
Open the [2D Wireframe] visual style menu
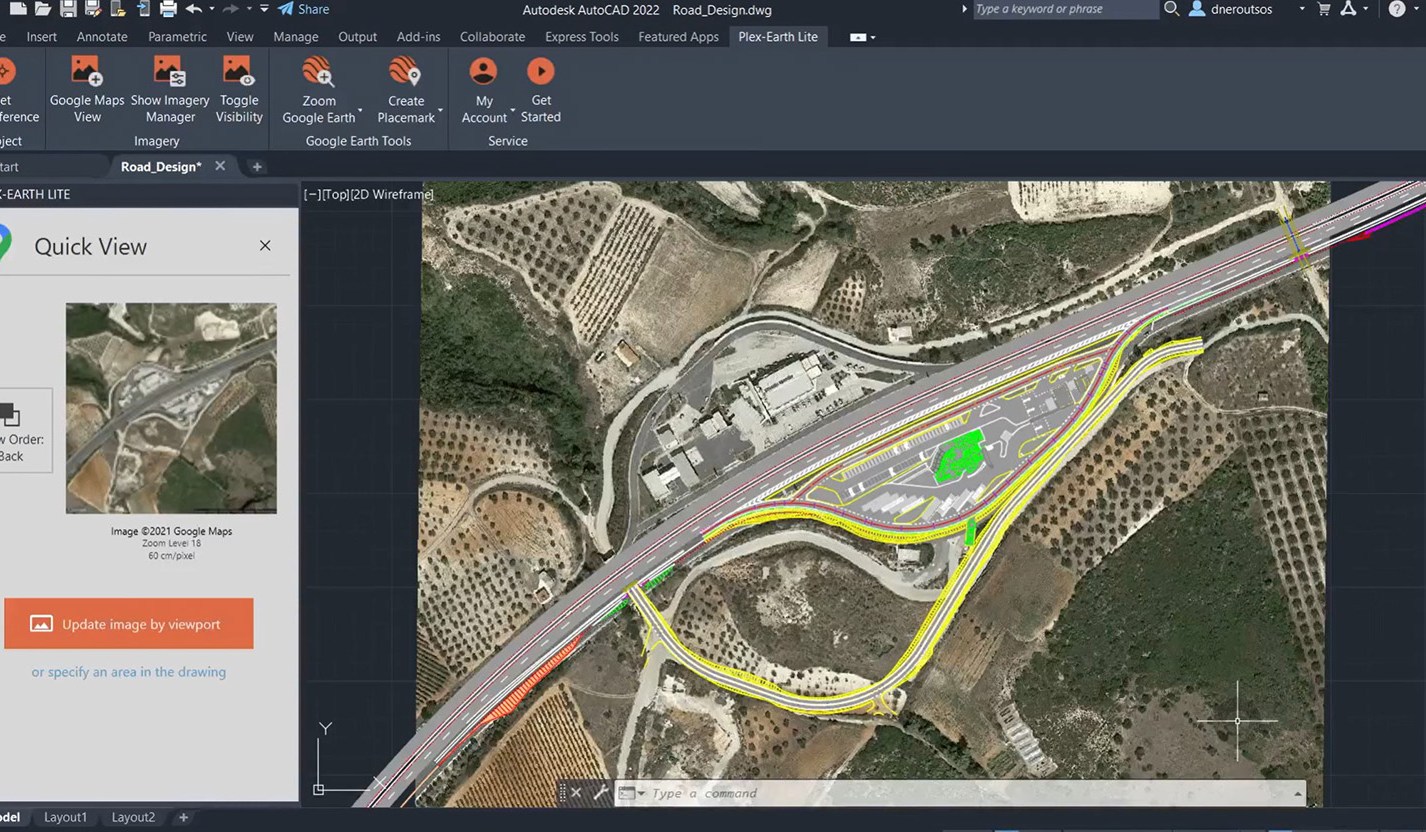click(x=393, y=194)
